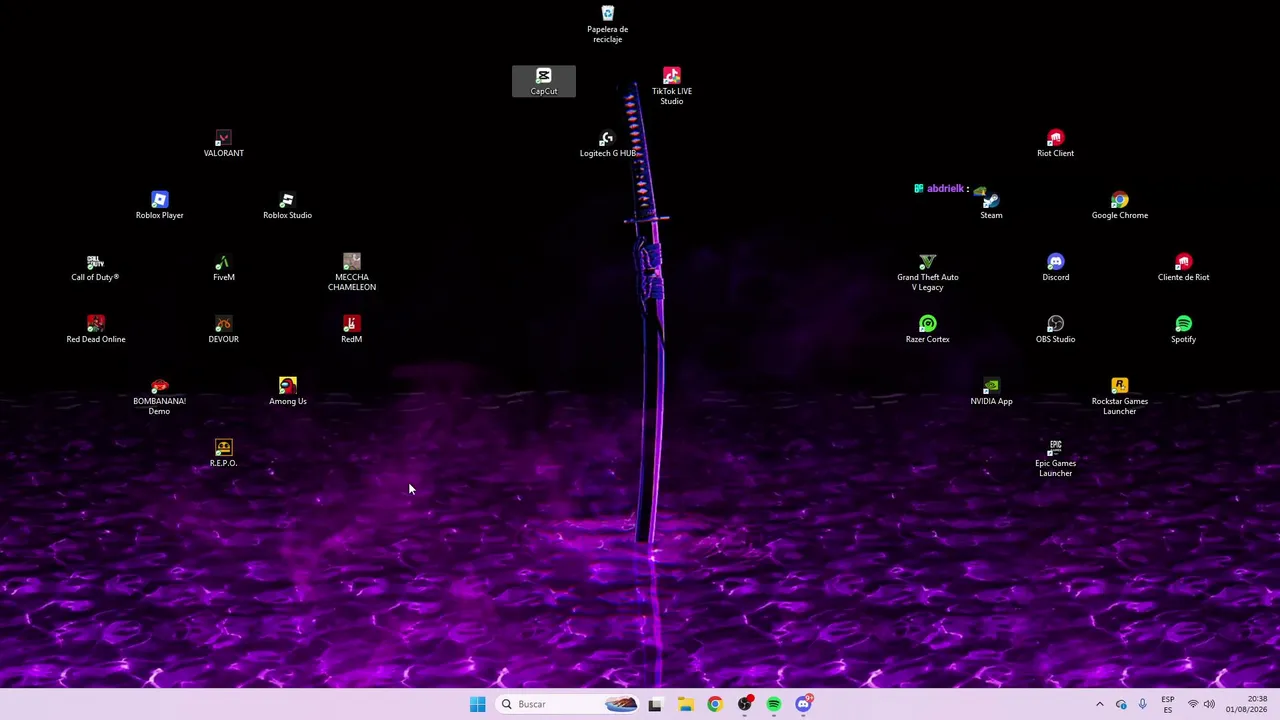Viewport: 1280px width, 720px height.
Task: Select the MECCHA CHAMELEON desktop icon
Action: click(351, 272)
